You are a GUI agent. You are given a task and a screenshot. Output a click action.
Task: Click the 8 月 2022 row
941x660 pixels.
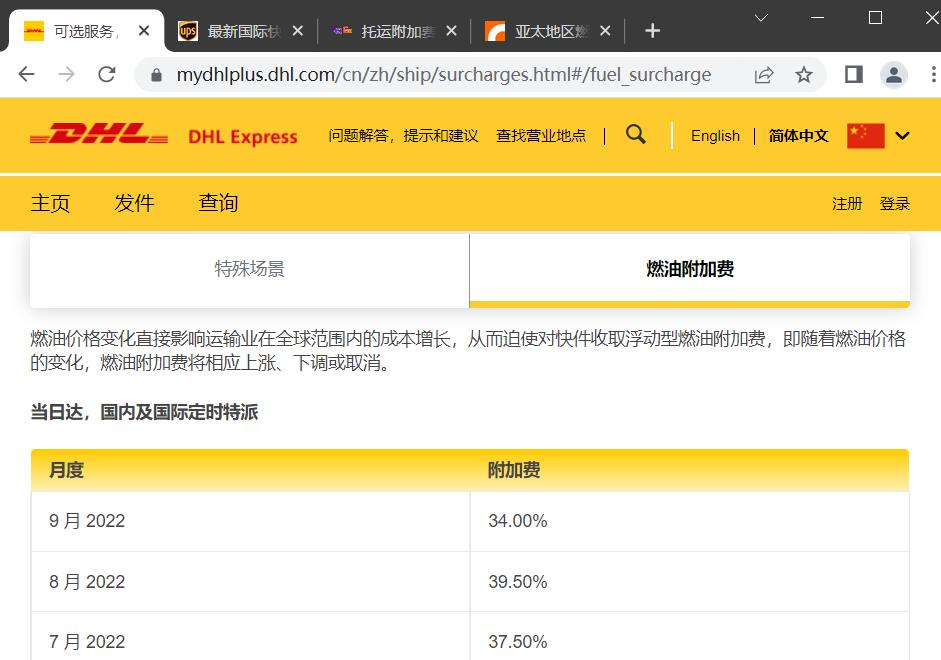coord(470,581)
